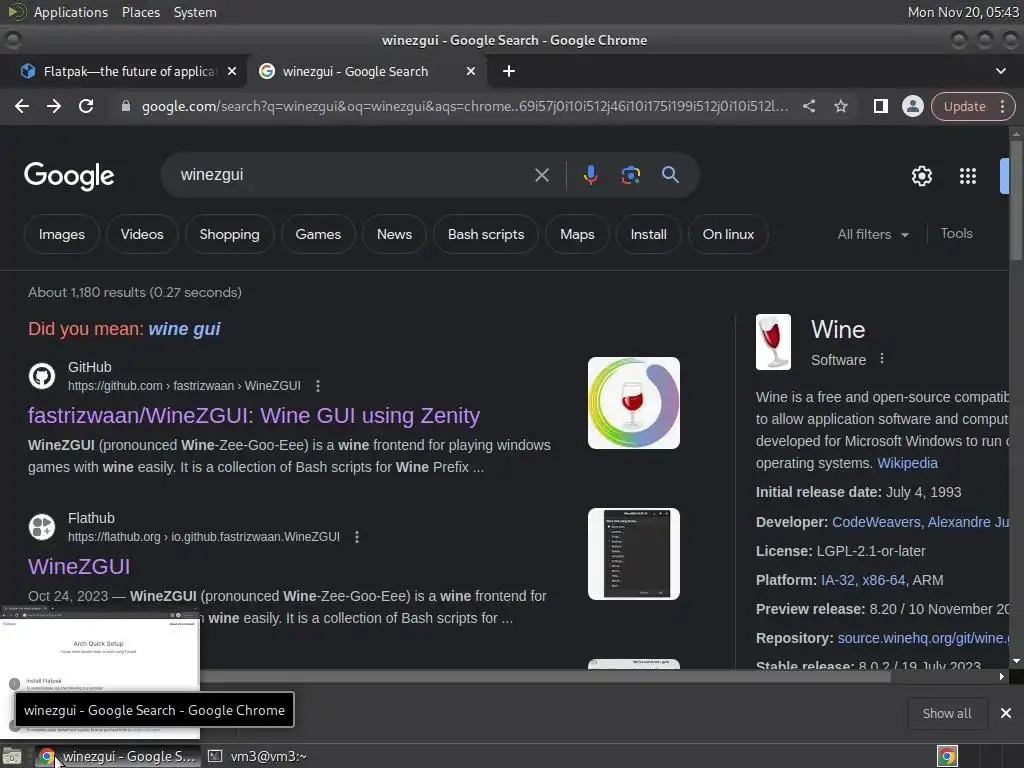Viewport: 1024px width, 768px height.
Task: Open the IA-32 platform link
Action: (x=838, y=580)
